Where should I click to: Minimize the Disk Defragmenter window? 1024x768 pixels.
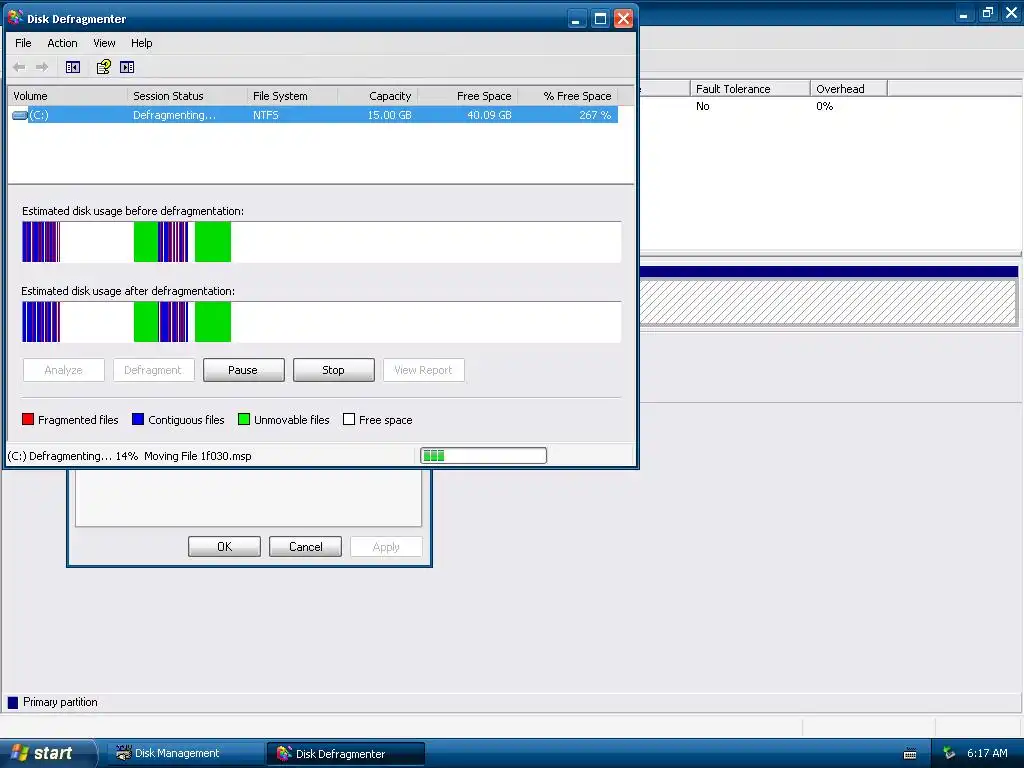575,18
